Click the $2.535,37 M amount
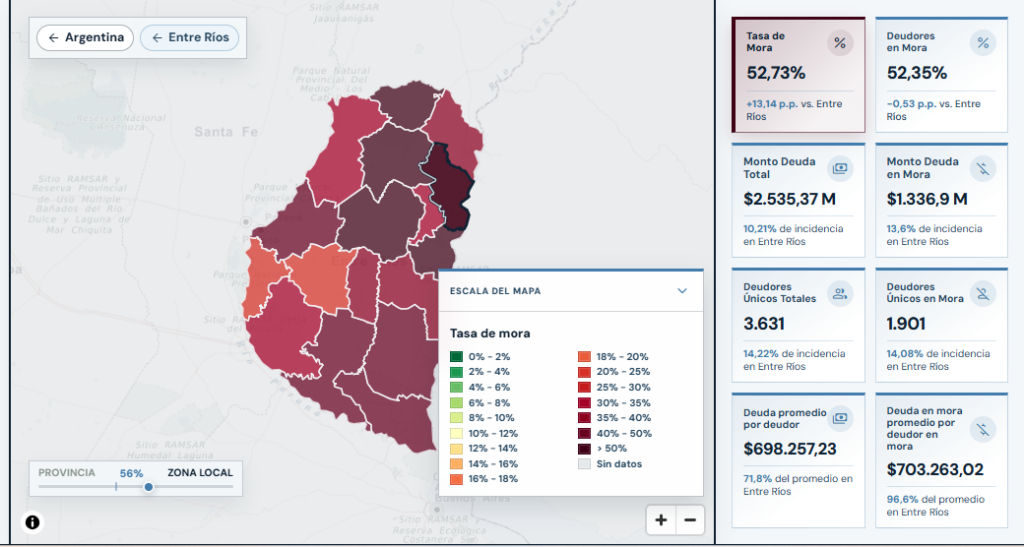 pos(789,198)
